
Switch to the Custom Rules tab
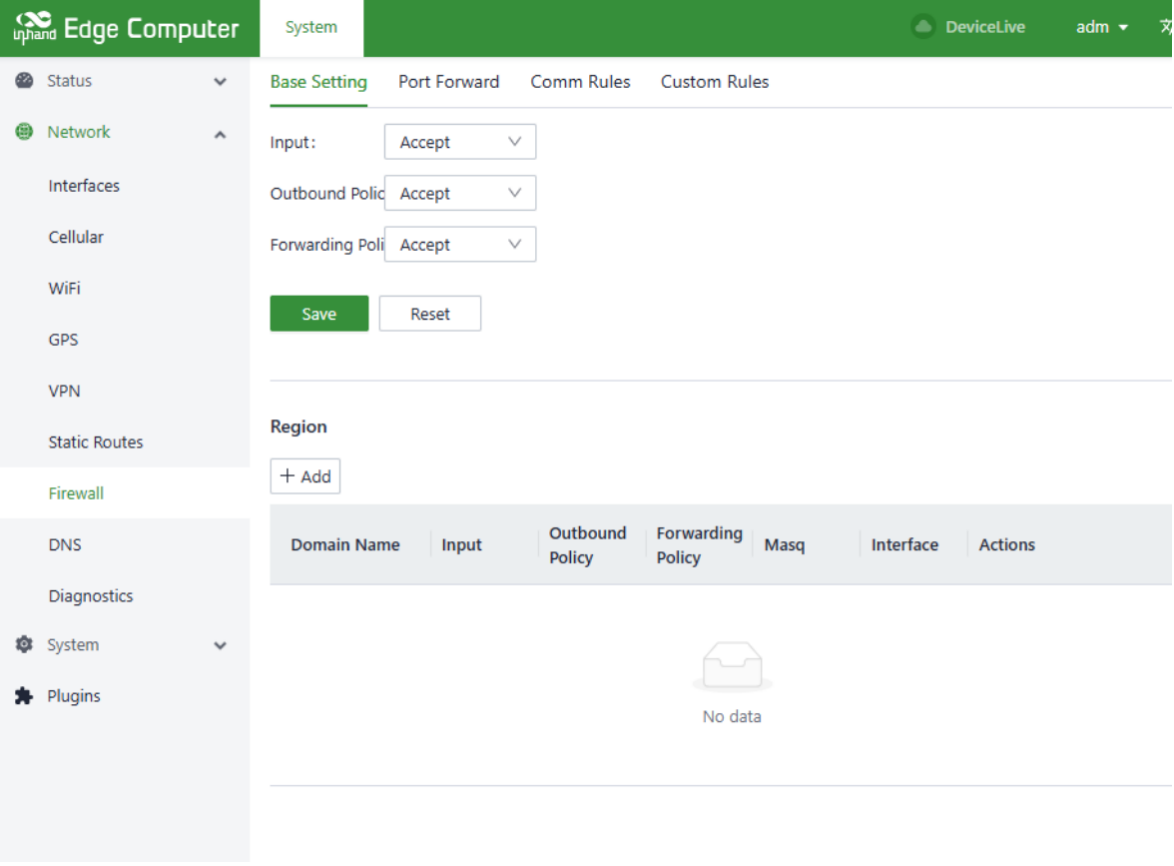pyautogui.click(x=714, y=82)
